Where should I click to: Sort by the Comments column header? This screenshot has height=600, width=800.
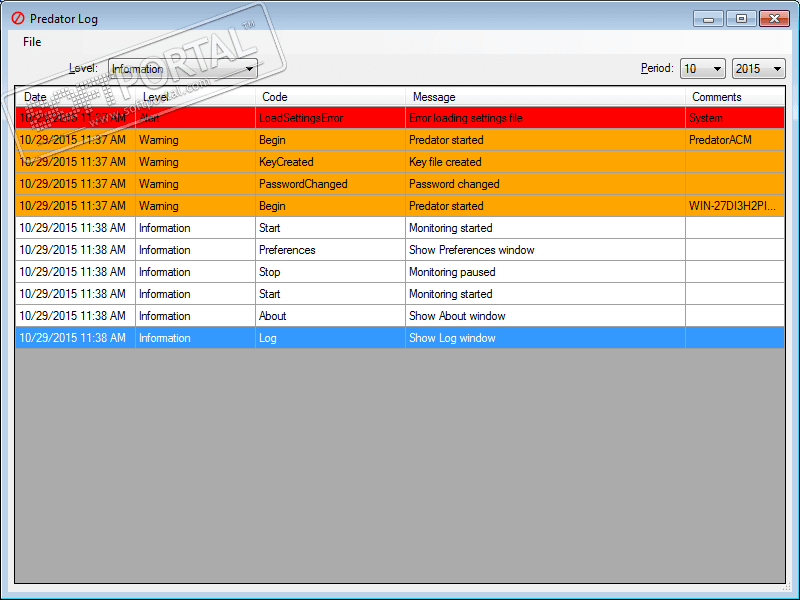(735, 96)
